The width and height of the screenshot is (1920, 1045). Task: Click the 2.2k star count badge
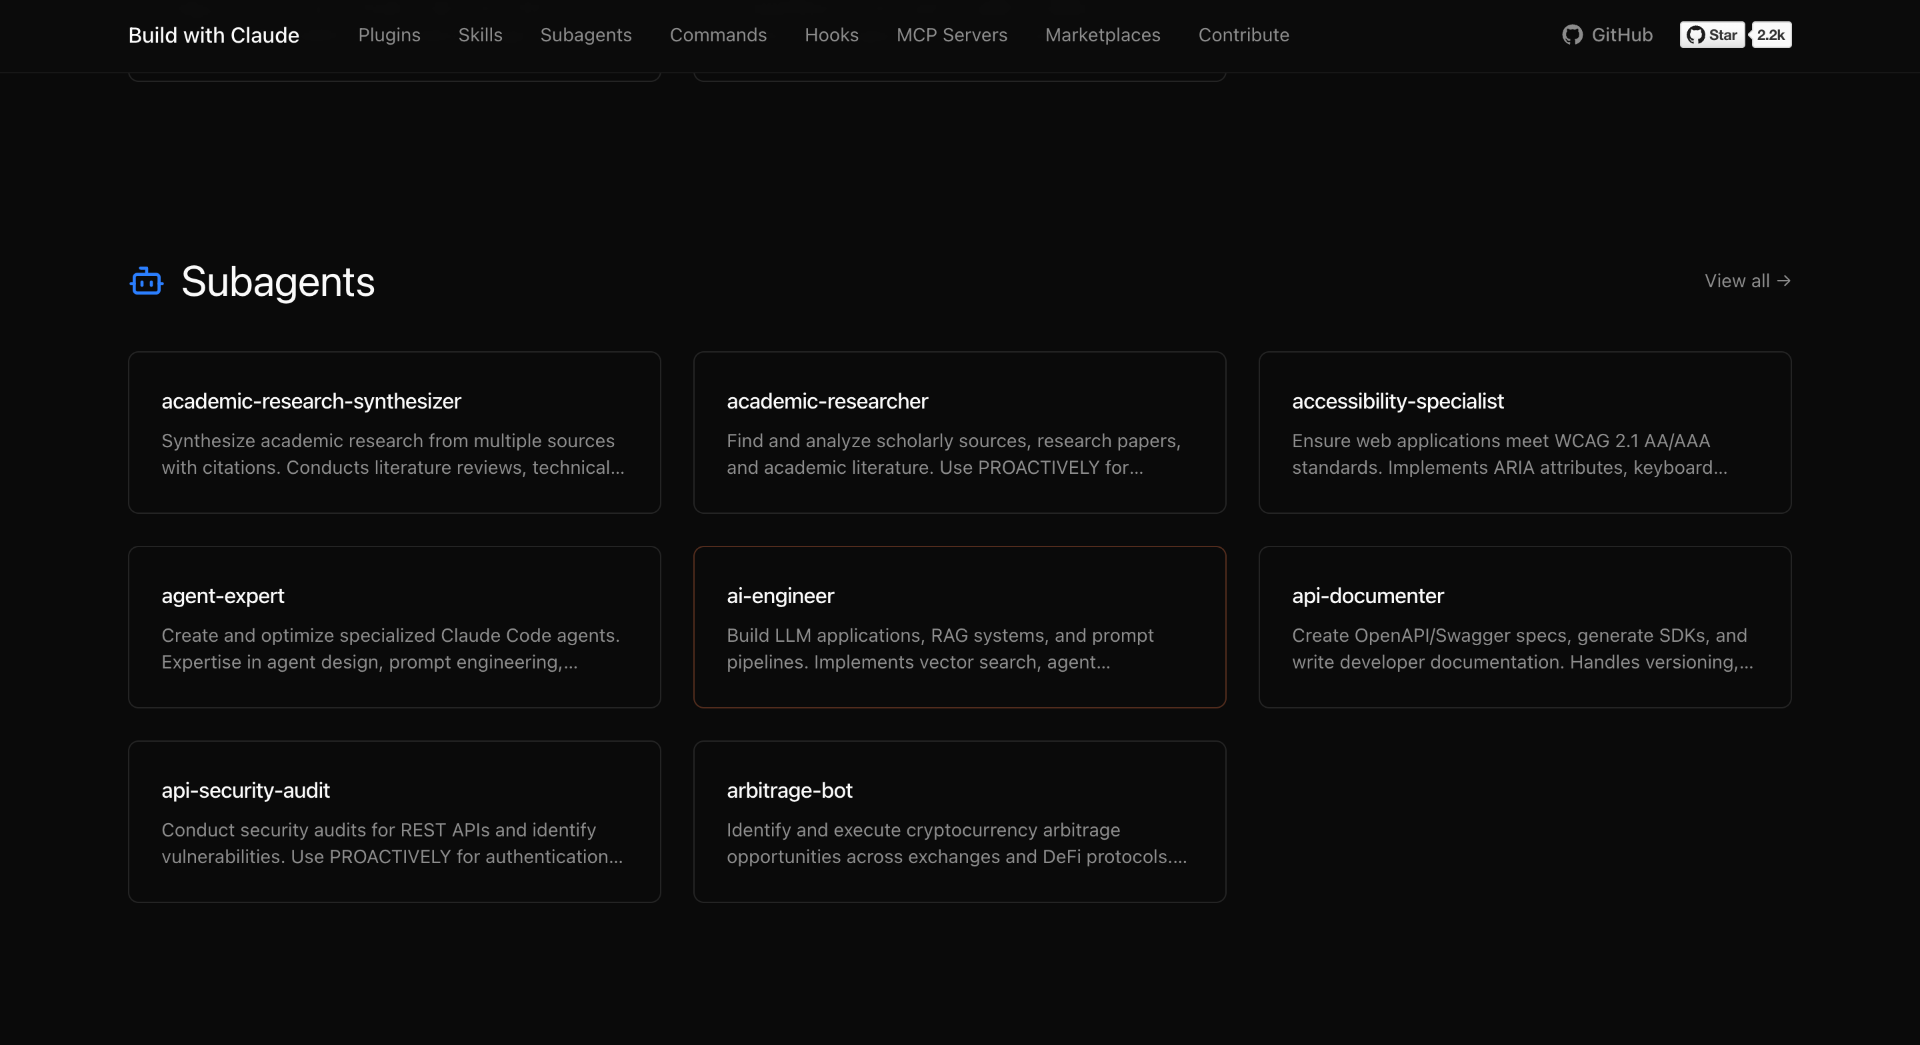click(1770, 34)
